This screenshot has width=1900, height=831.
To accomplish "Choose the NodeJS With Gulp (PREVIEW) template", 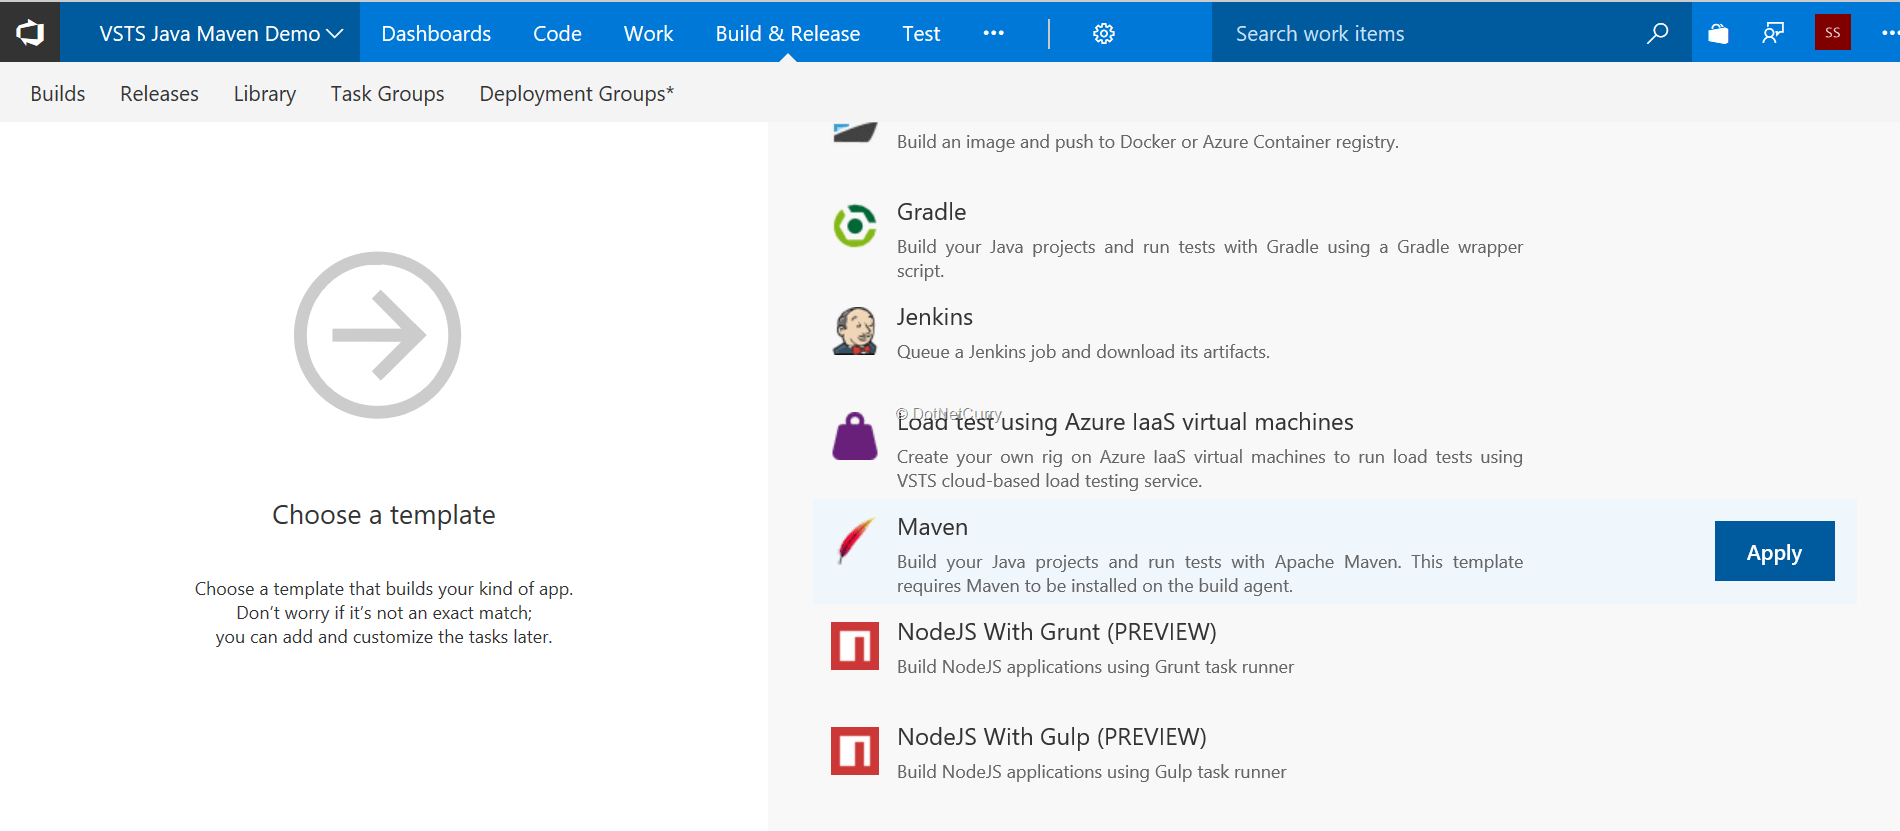I will (1051, 737).
